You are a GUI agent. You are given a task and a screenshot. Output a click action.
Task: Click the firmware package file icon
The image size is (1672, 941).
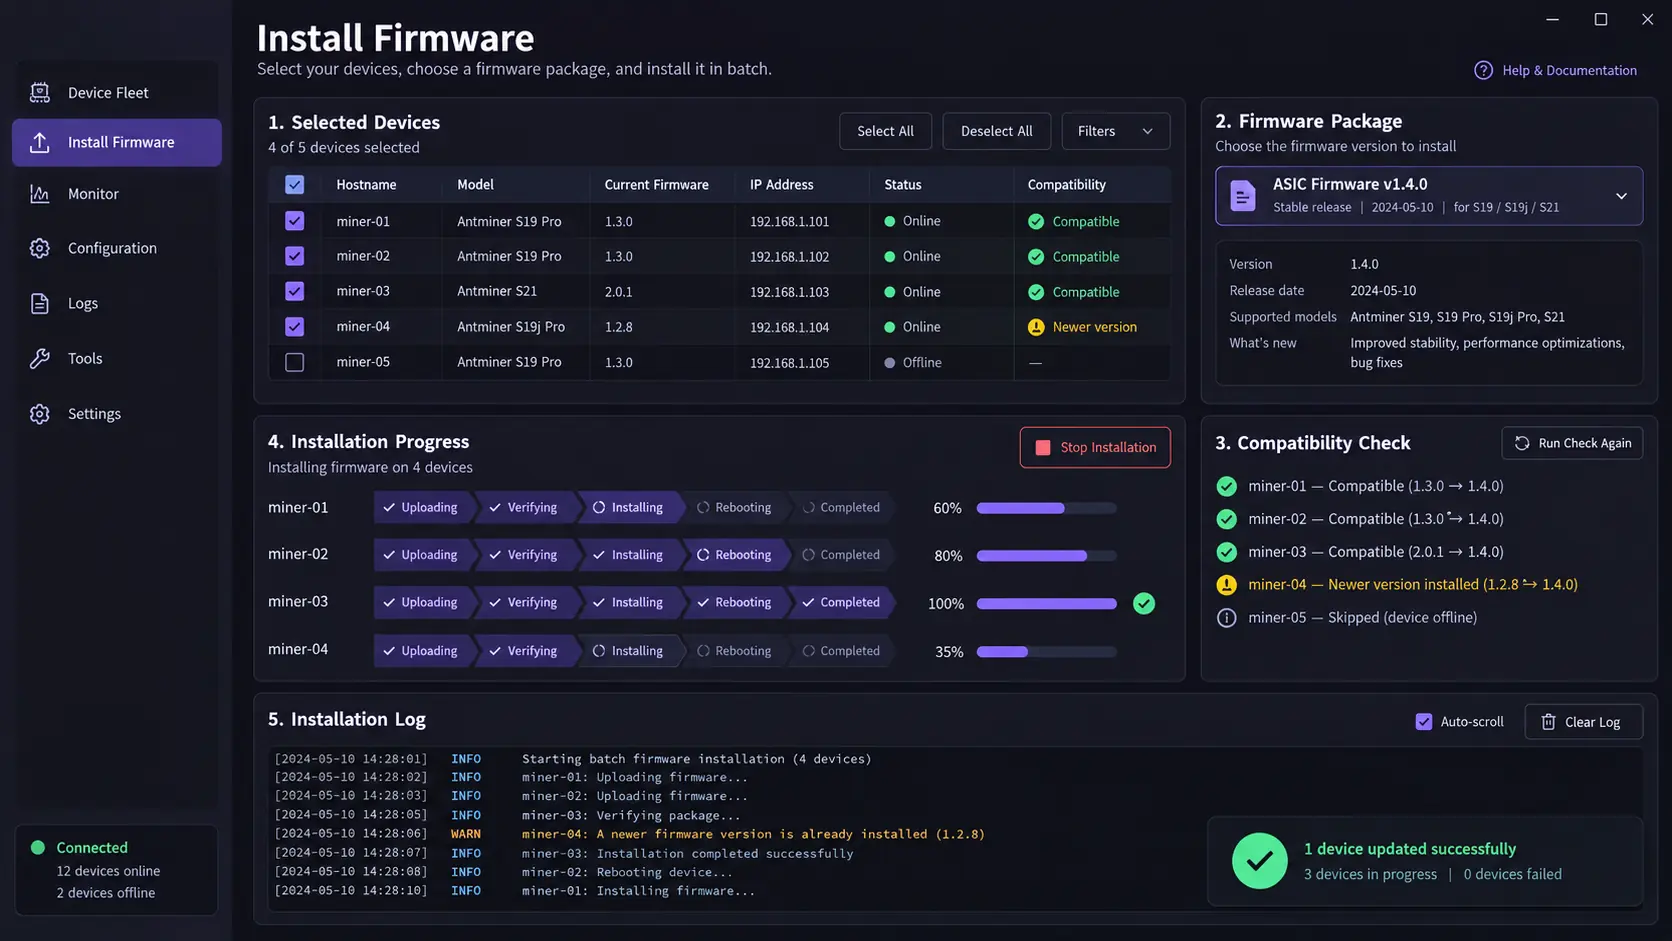pyautogui.click(x=1242, y=196)
